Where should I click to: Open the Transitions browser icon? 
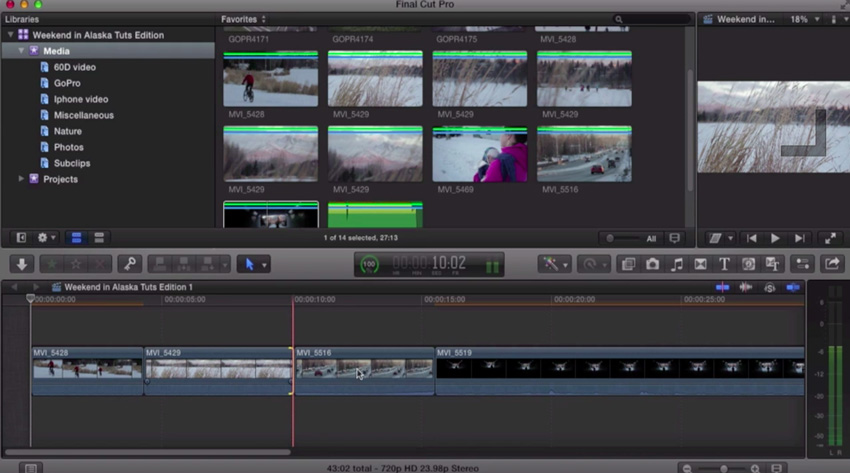pos(700,264)
